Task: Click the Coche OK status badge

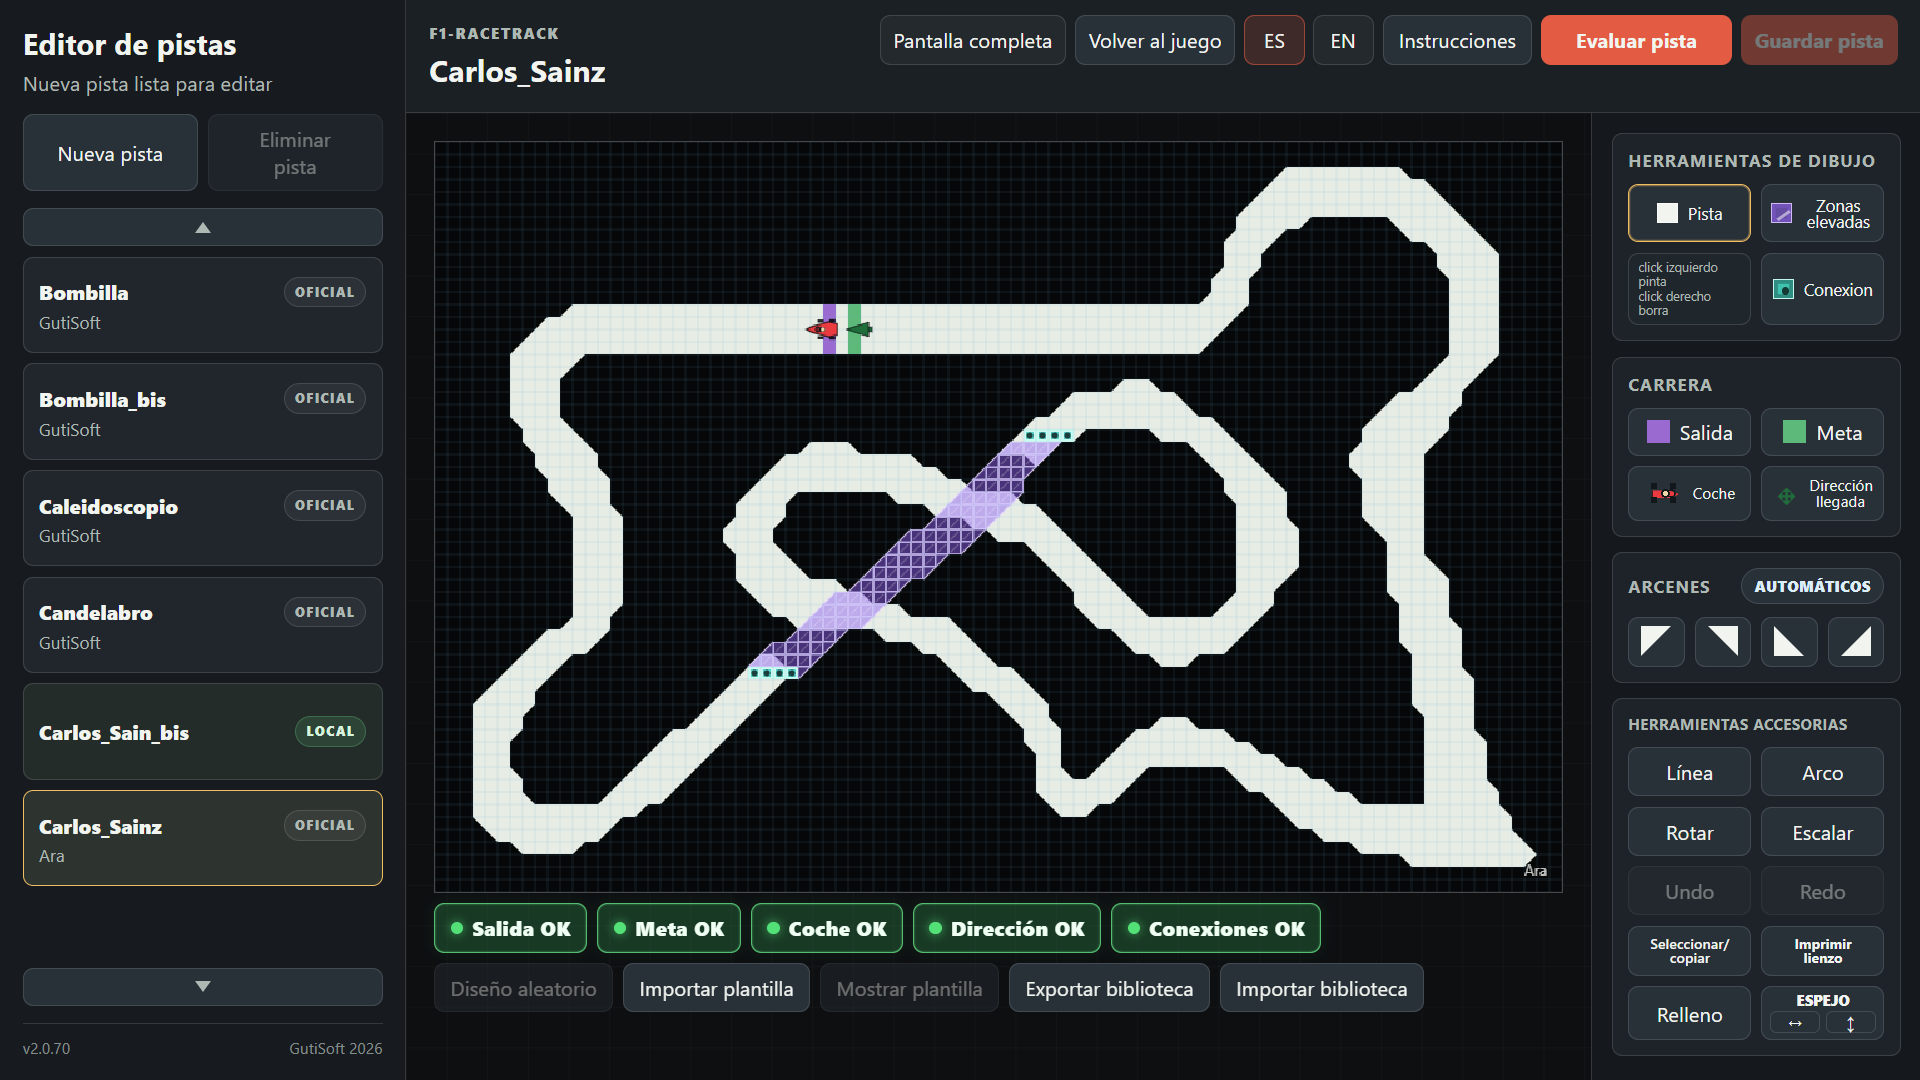Action: click(x=827, y=929)
